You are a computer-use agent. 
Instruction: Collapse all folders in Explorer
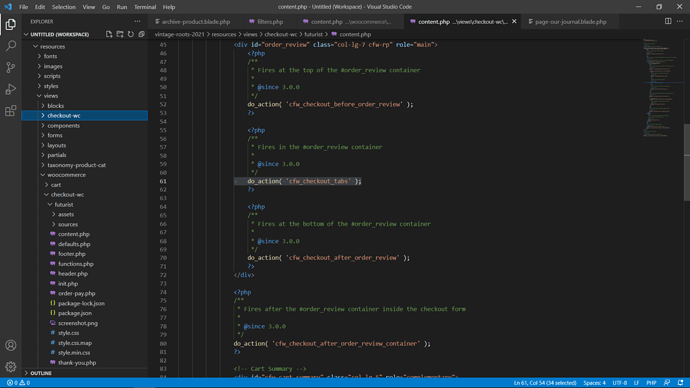[141, 34]
